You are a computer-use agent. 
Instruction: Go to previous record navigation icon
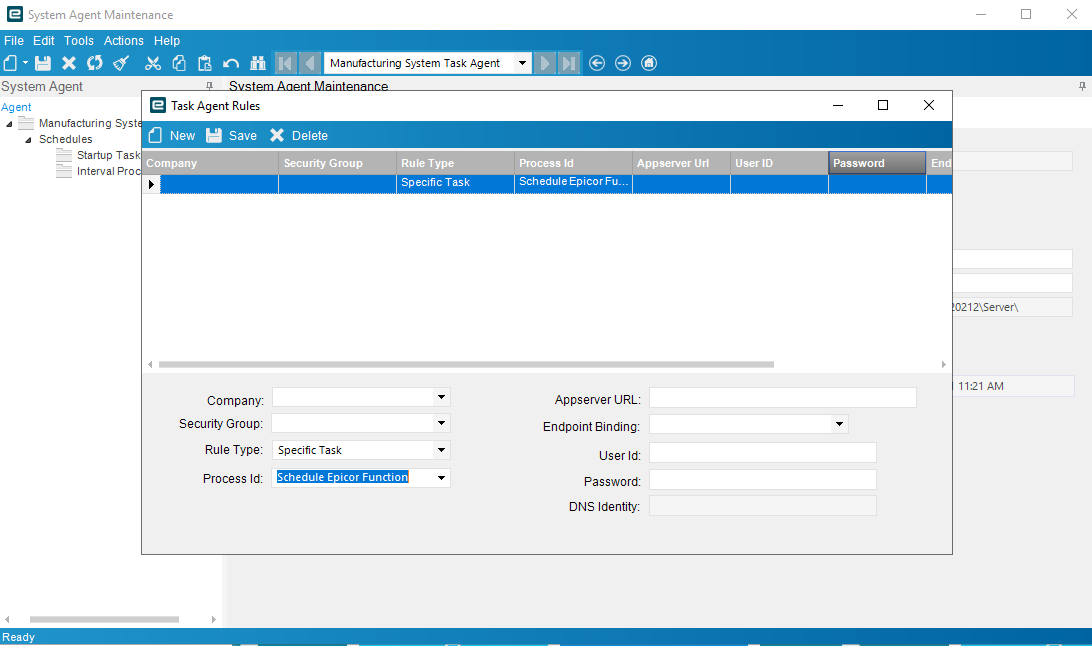(x=310, y=63)
